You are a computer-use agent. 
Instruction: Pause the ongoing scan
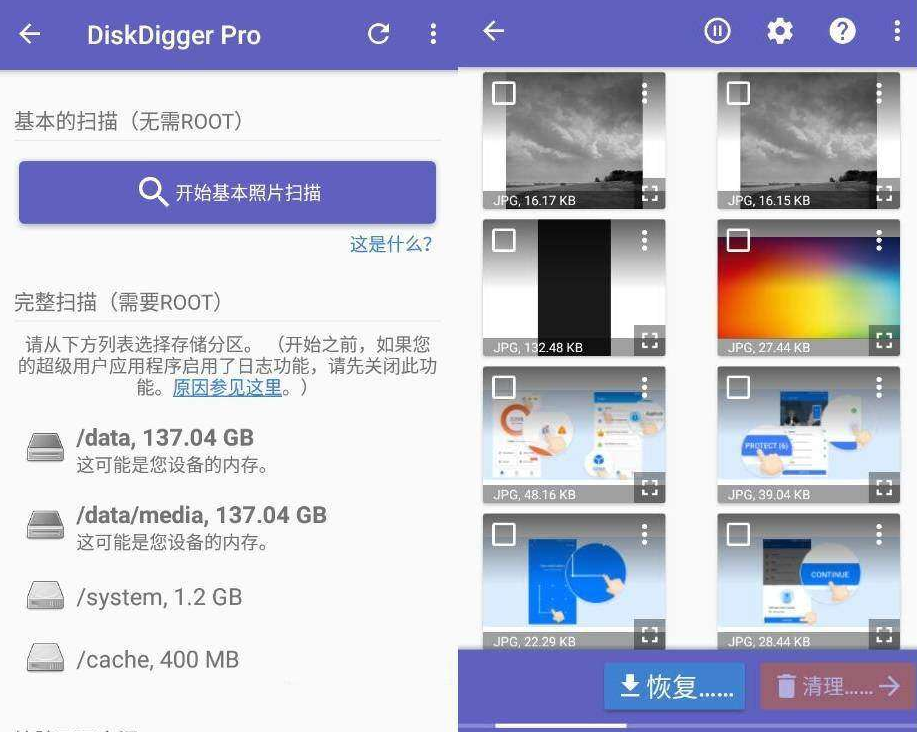718,31
